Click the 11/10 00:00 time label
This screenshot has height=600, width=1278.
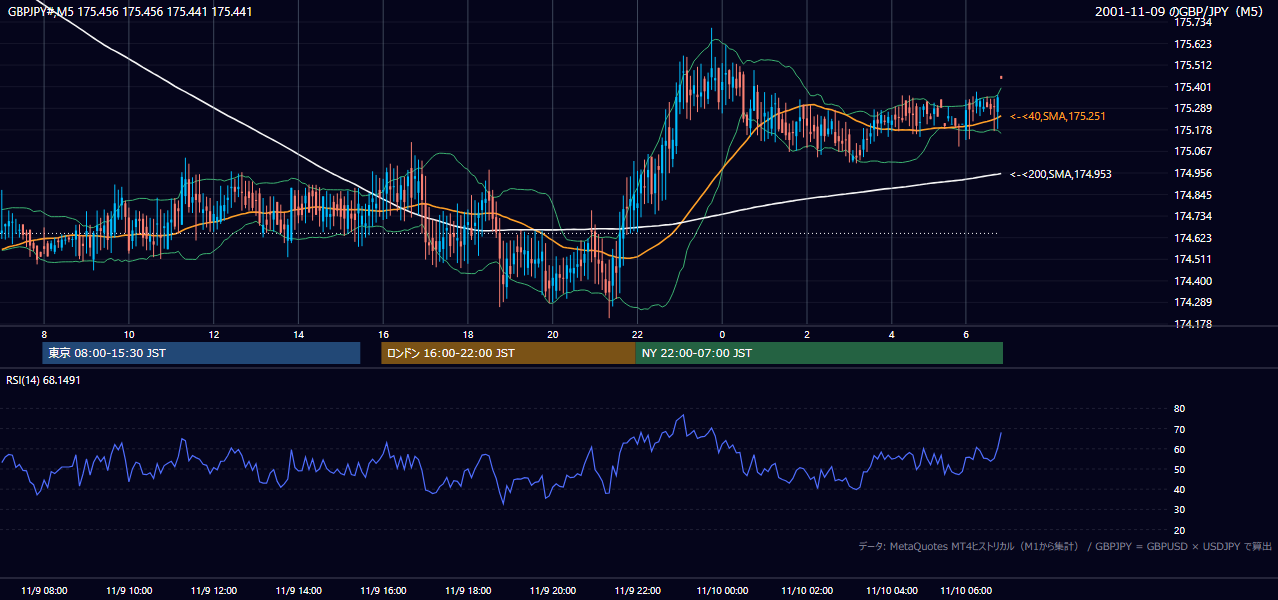(x=722, y=591)
